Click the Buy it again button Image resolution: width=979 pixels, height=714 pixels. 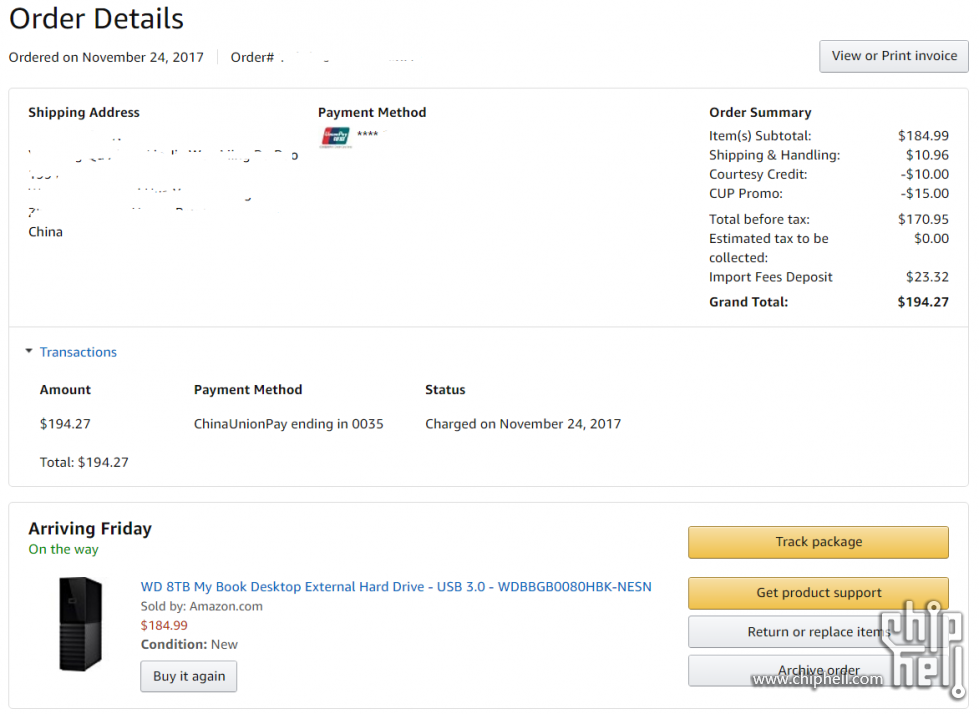pos(188,676)
